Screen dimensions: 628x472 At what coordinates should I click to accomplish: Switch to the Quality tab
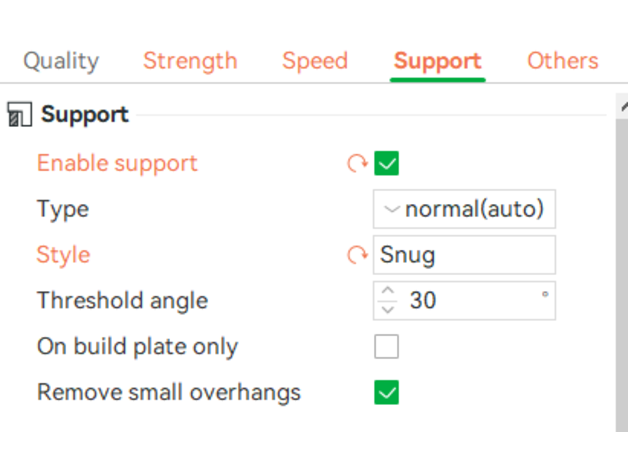(x=61, y=61)
